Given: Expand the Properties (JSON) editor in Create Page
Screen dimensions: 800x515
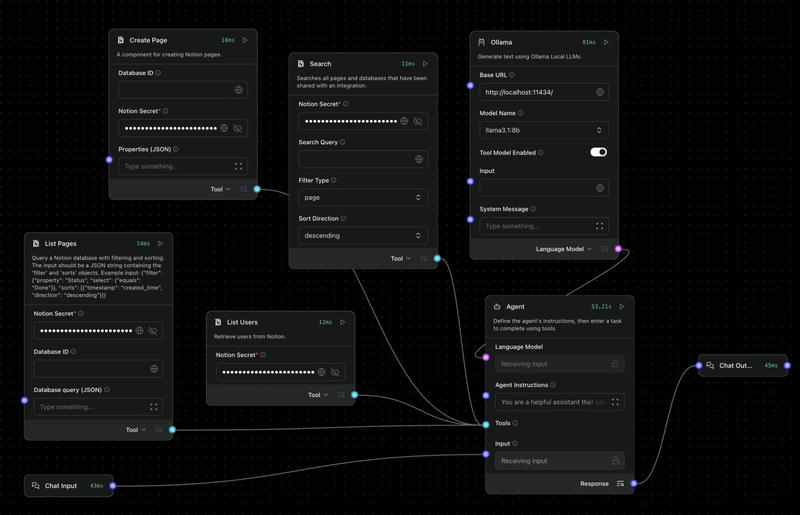Looking at the screenshot, I should 238,166.
